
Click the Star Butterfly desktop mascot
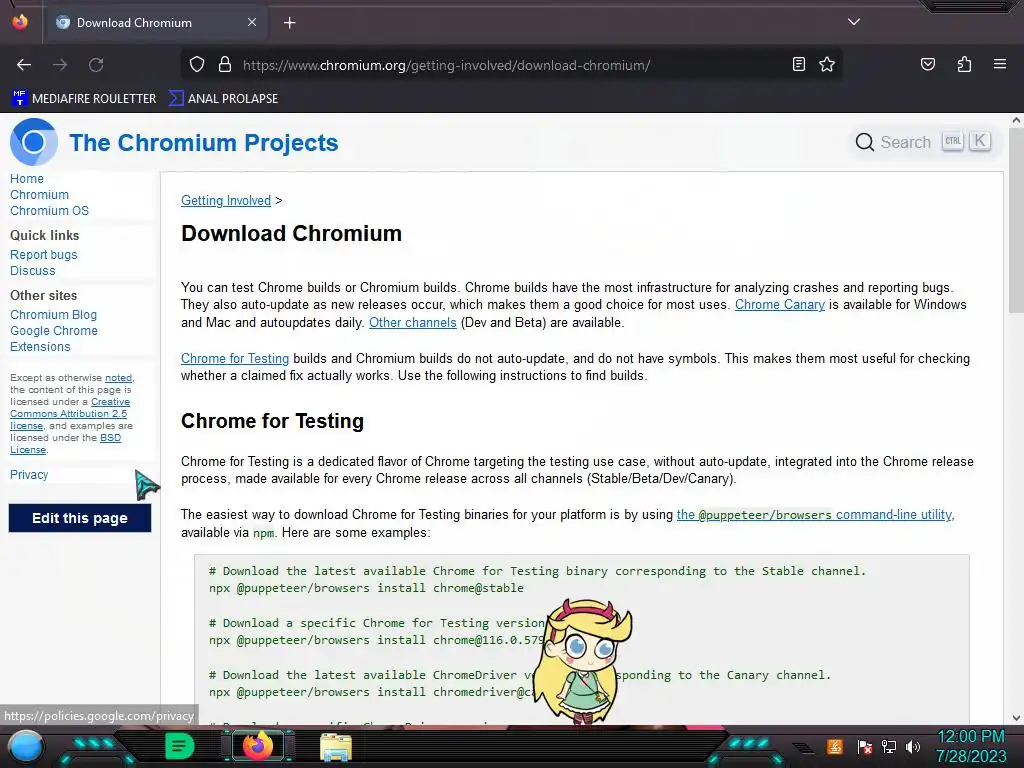583,661
